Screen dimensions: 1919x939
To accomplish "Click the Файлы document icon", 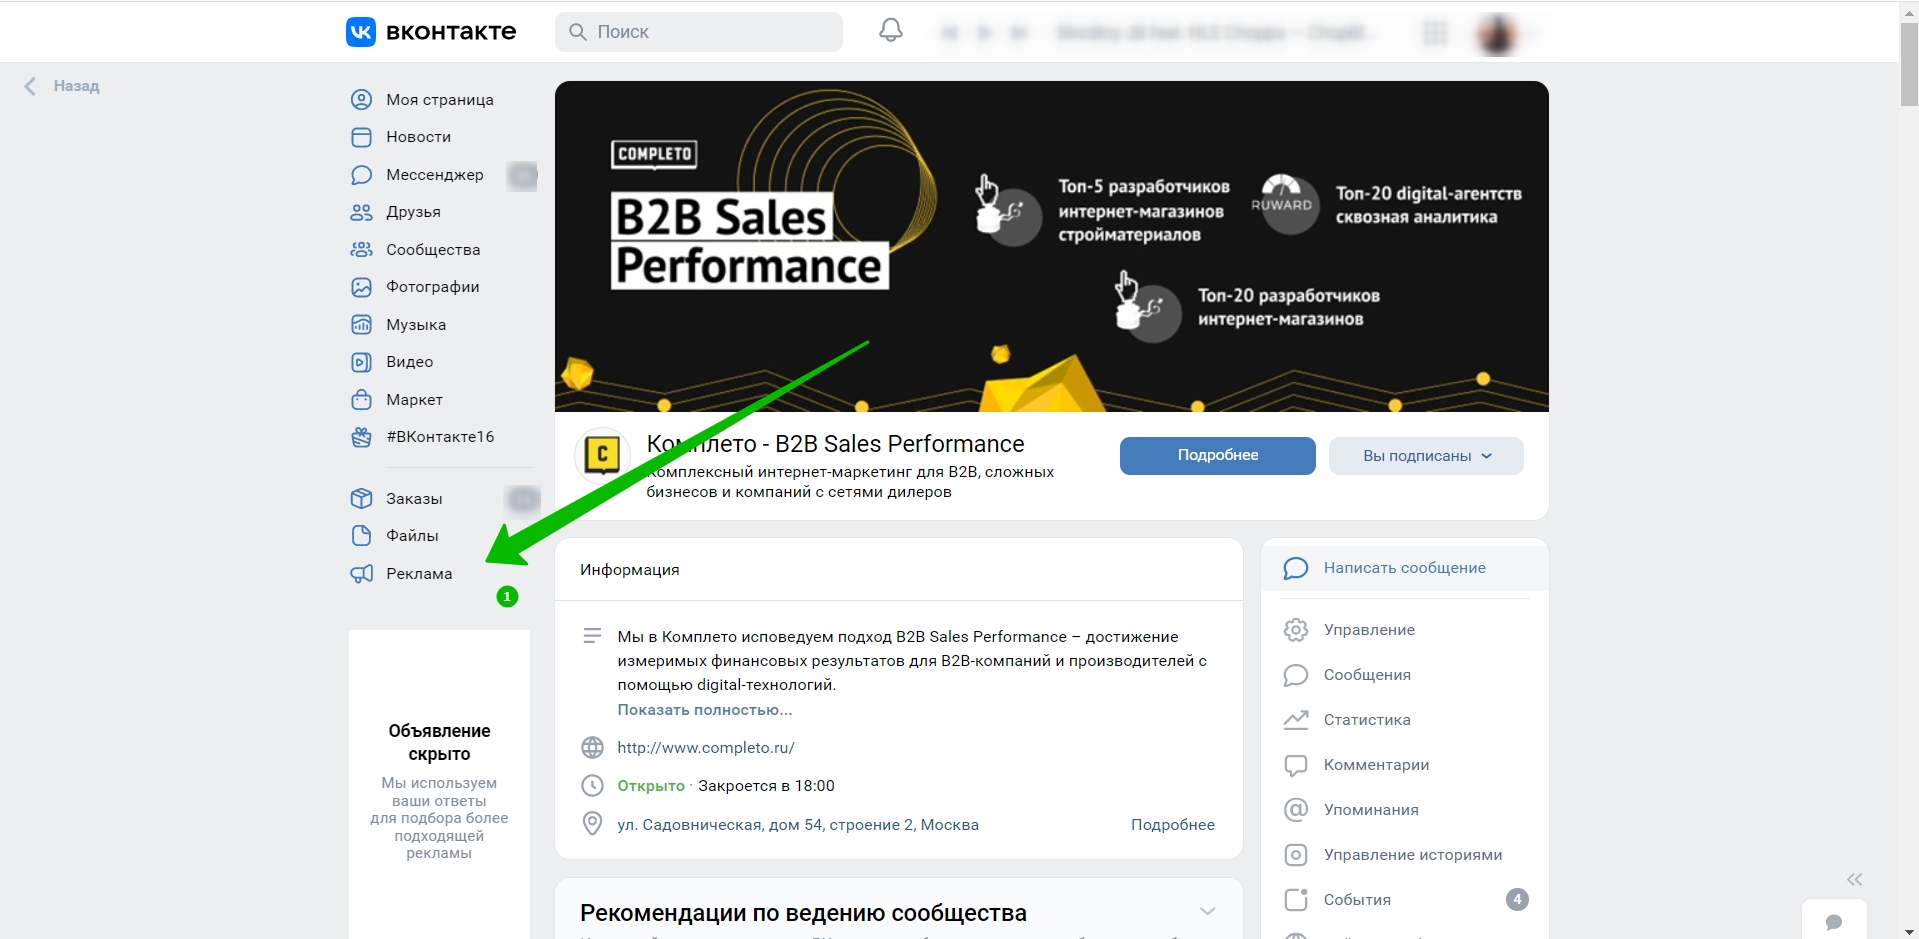I will point(361,536).
